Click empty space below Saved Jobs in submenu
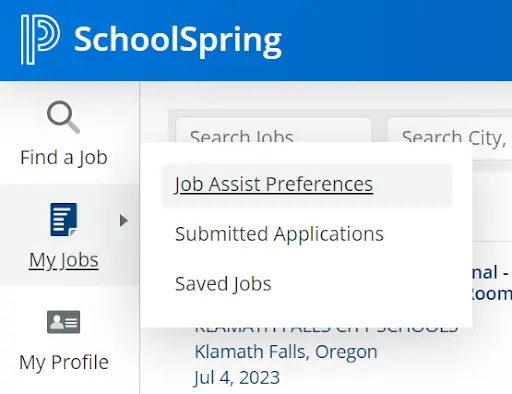 306,312
